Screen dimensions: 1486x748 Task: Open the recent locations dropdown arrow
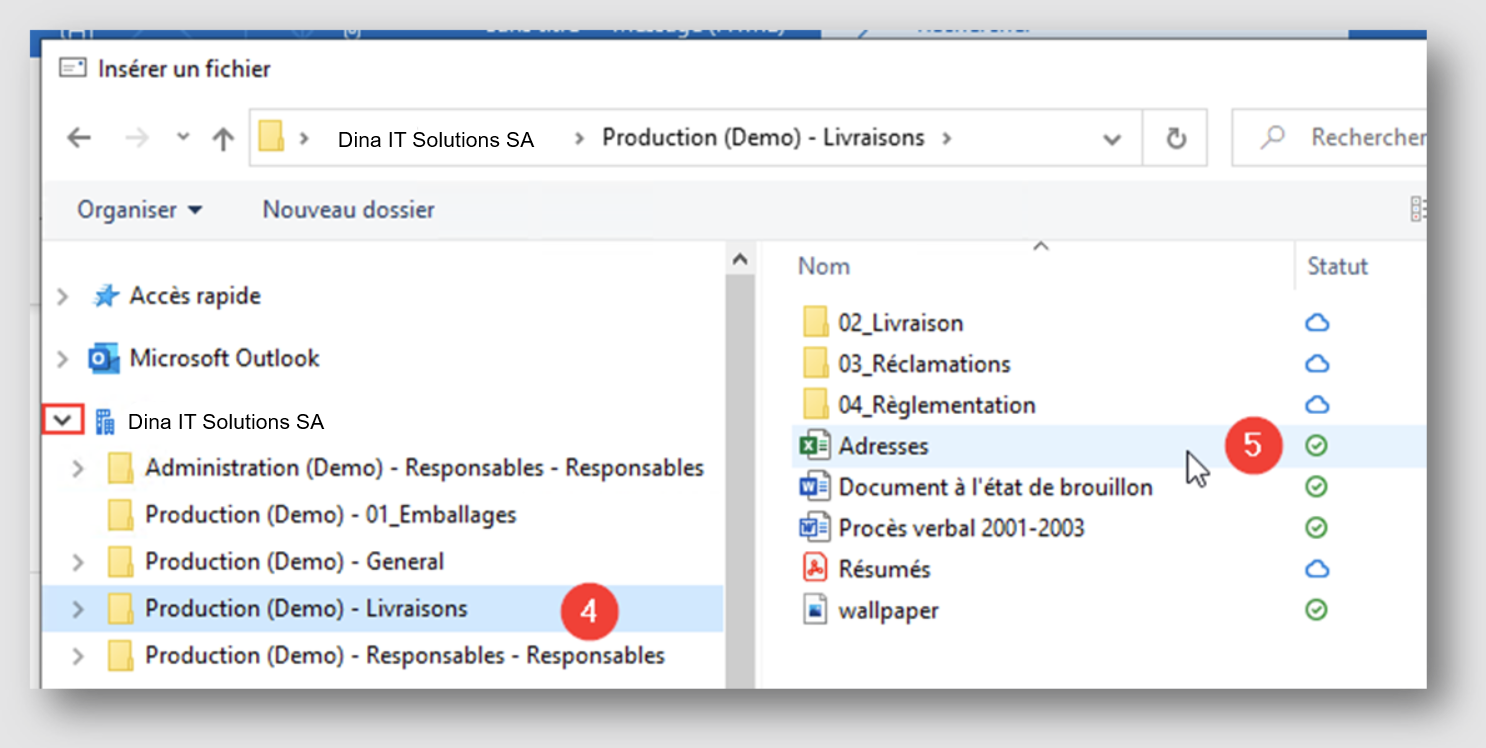tap(183, 137)
